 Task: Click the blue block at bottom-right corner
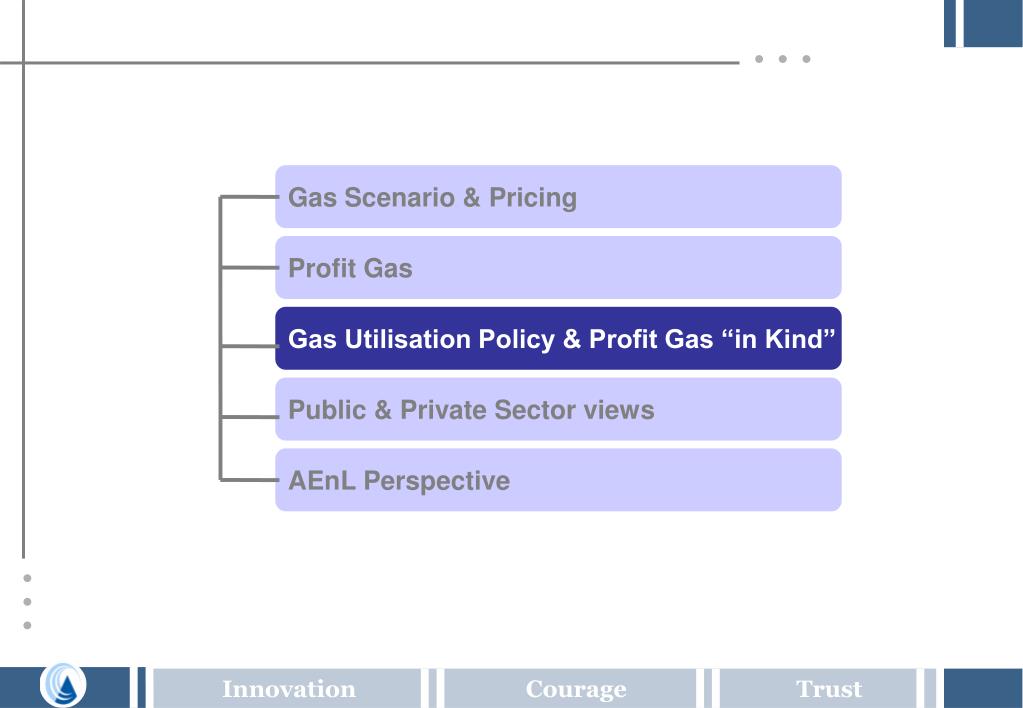983,688
